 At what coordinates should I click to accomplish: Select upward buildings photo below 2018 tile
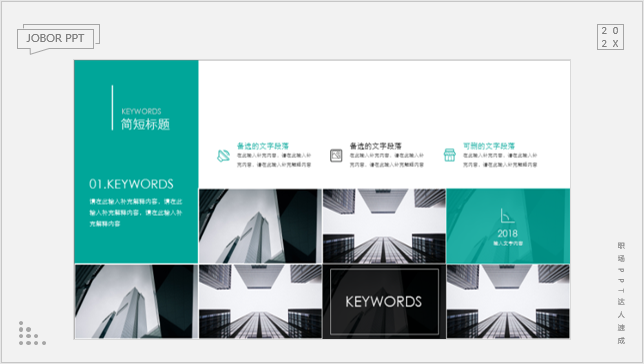508,302
